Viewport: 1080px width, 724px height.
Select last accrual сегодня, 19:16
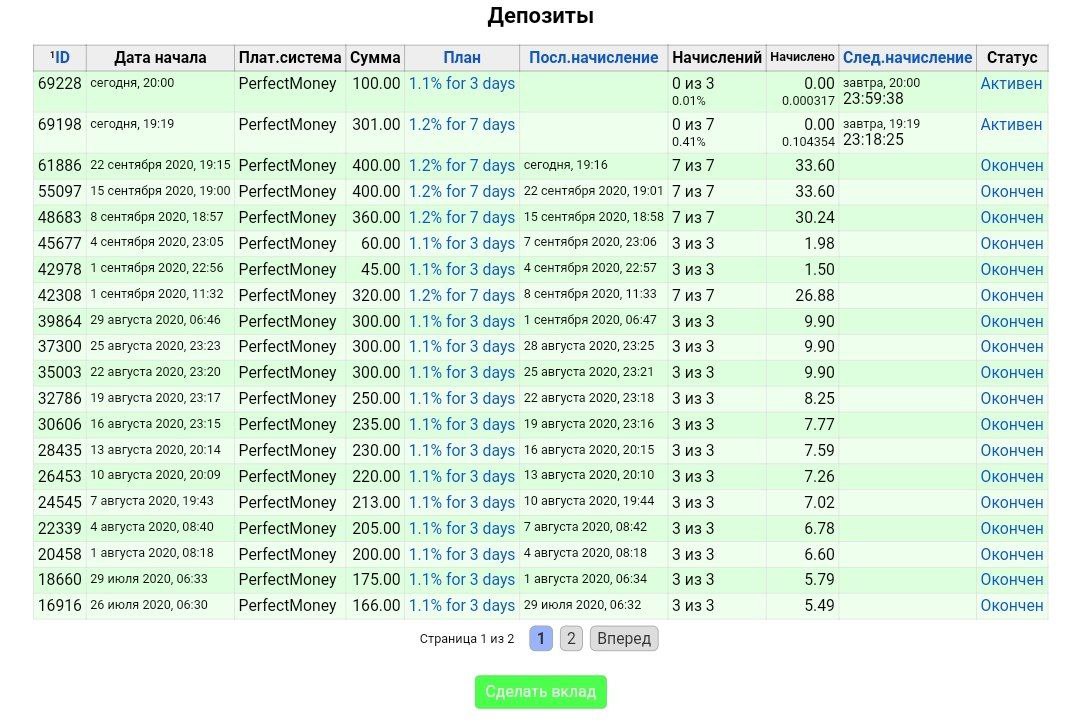click(x=565, y=165)
